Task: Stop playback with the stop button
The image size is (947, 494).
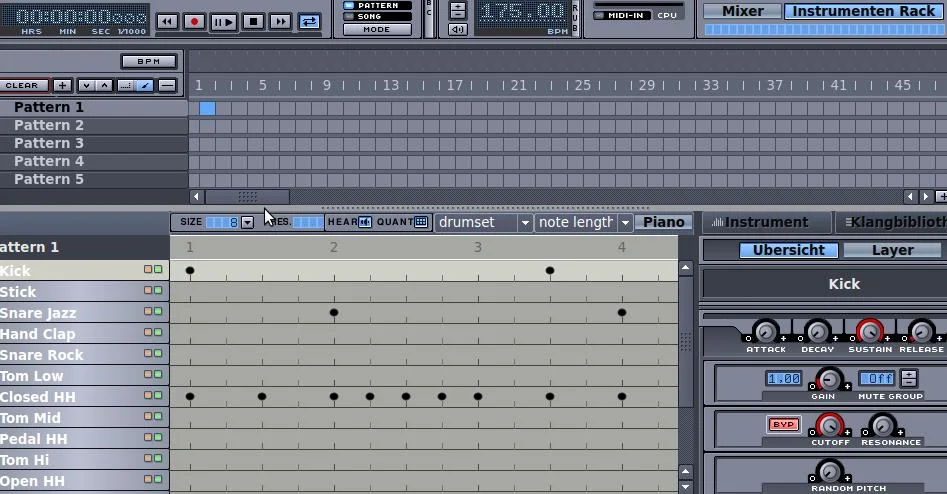Action: pyautogui.click(x=253, y=21)
